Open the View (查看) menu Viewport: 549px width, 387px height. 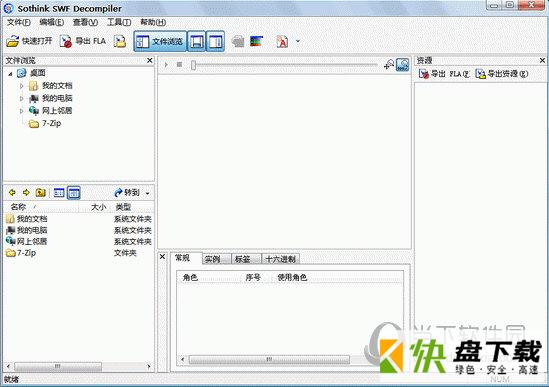click(85, 22)
